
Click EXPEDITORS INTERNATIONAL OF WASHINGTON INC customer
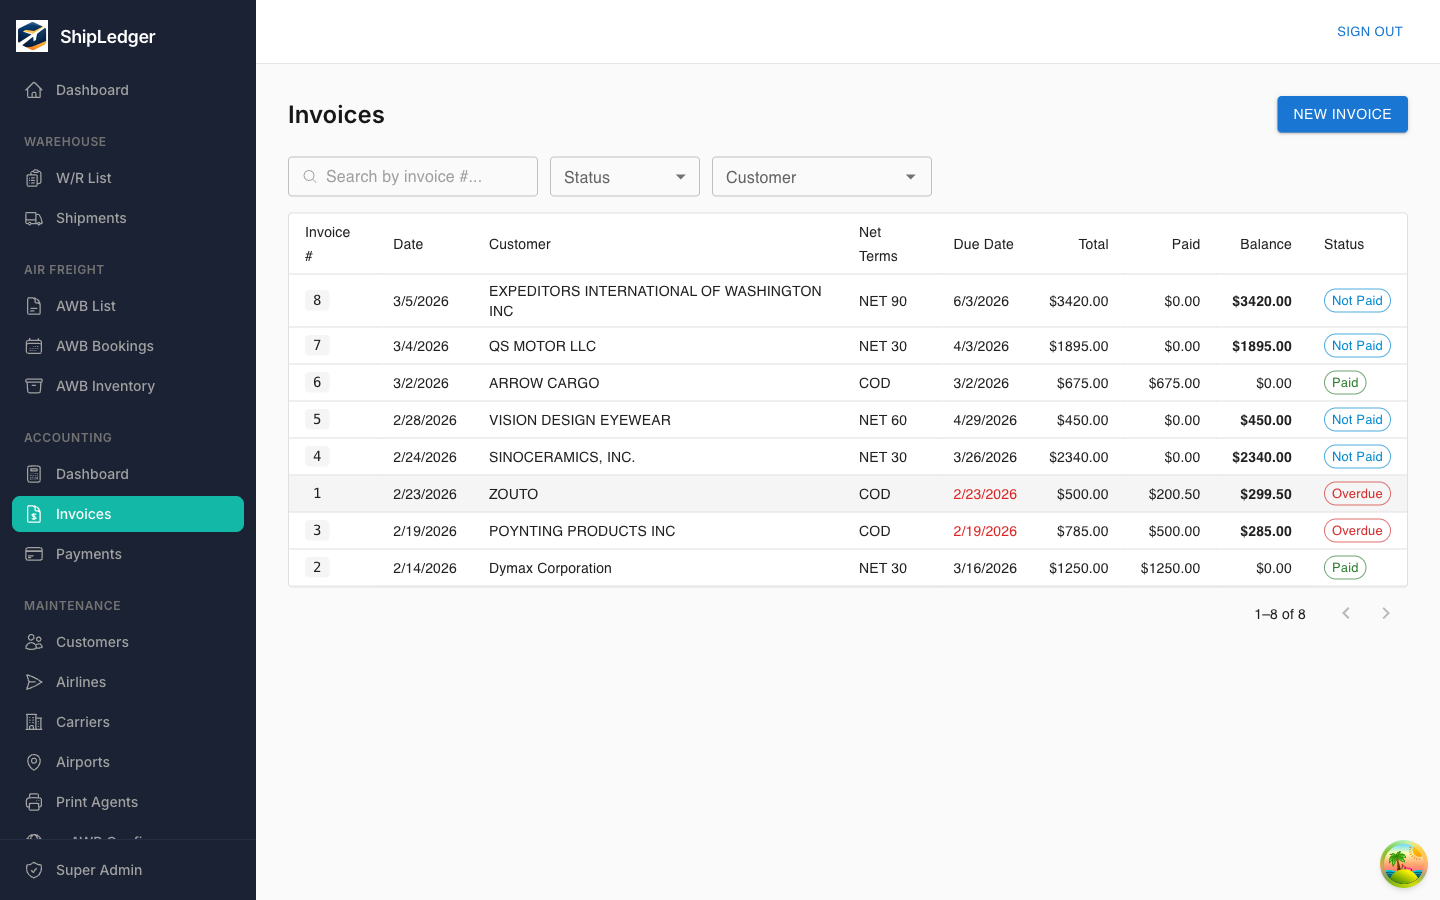[655, 301]
